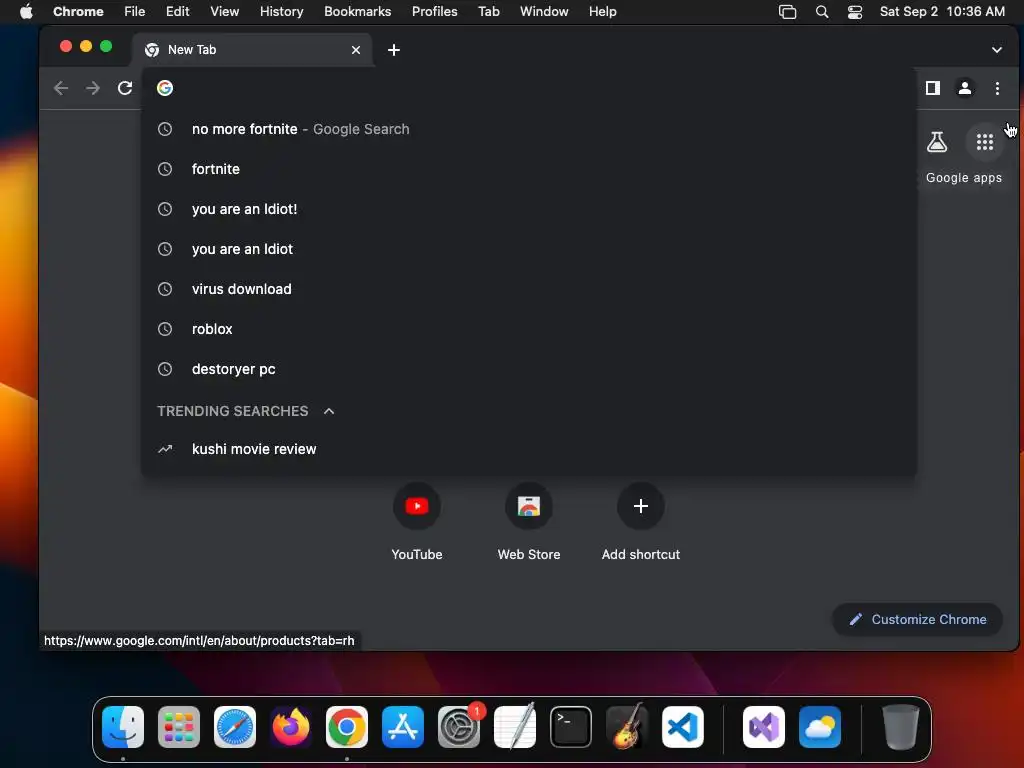Go forward with the forward arrow
This screenshot has height=768, width=1024.
pyautogui.click(x=93, y=88)
